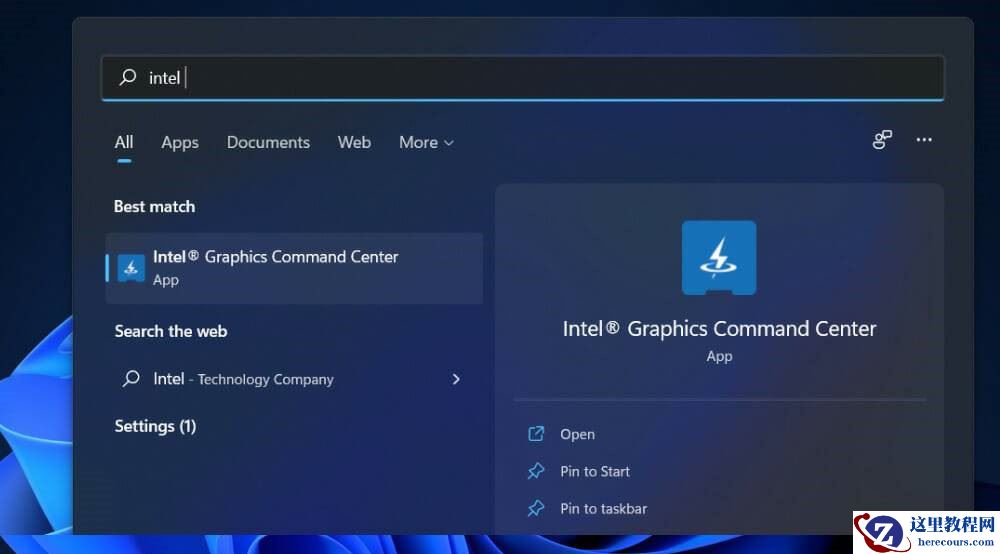
Task: Click the pin icon beside Pin to Start
Action: tap(536, 471)
